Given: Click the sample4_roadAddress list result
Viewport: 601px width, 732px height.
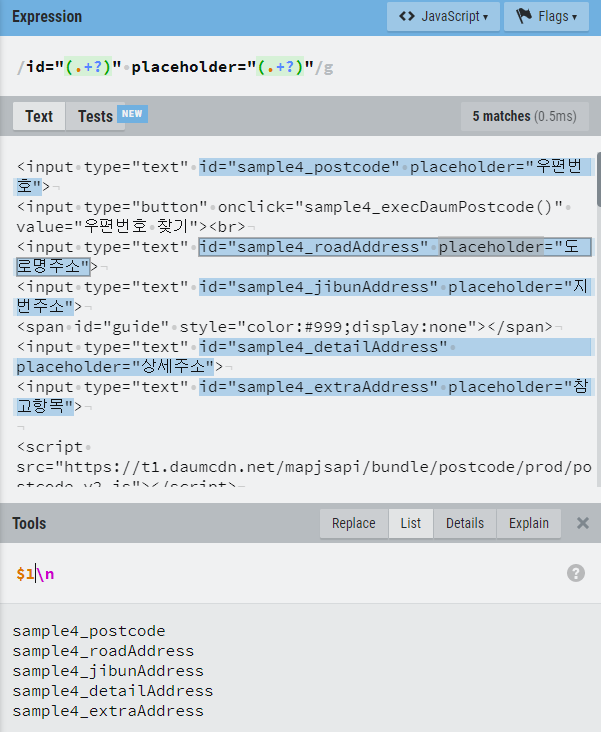Looking at the screenshot, I should click(x=103, y=651).
